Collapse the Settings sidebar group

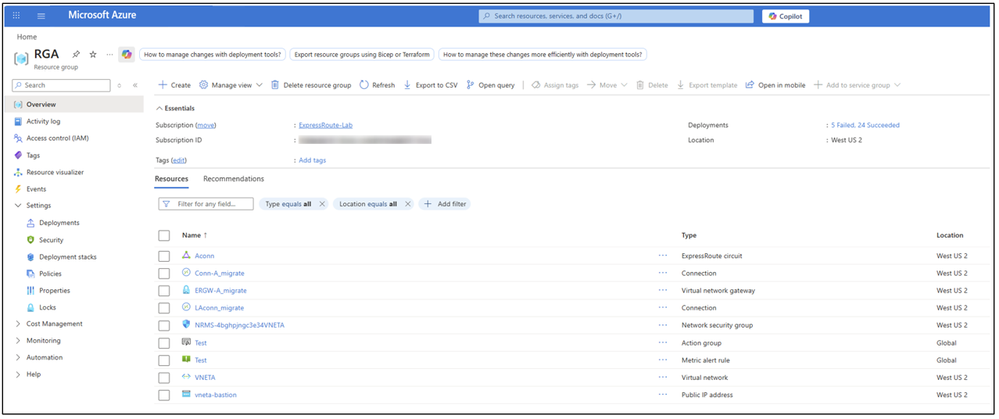pyautogui.click(x=17, y=206)
